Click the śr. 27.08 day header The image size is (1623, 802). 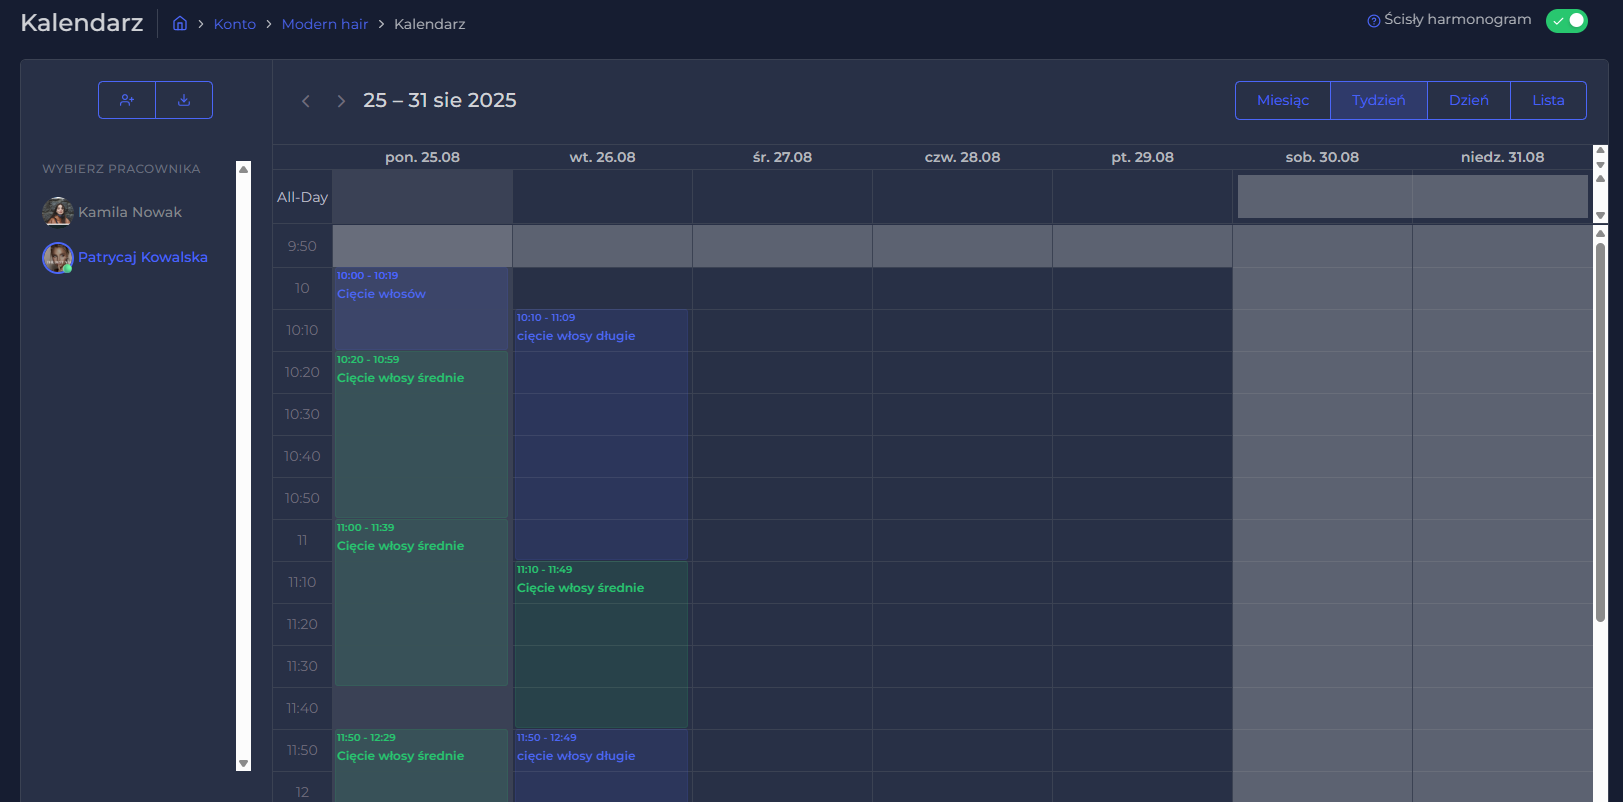pyautogui.click(x=782, y=157)
